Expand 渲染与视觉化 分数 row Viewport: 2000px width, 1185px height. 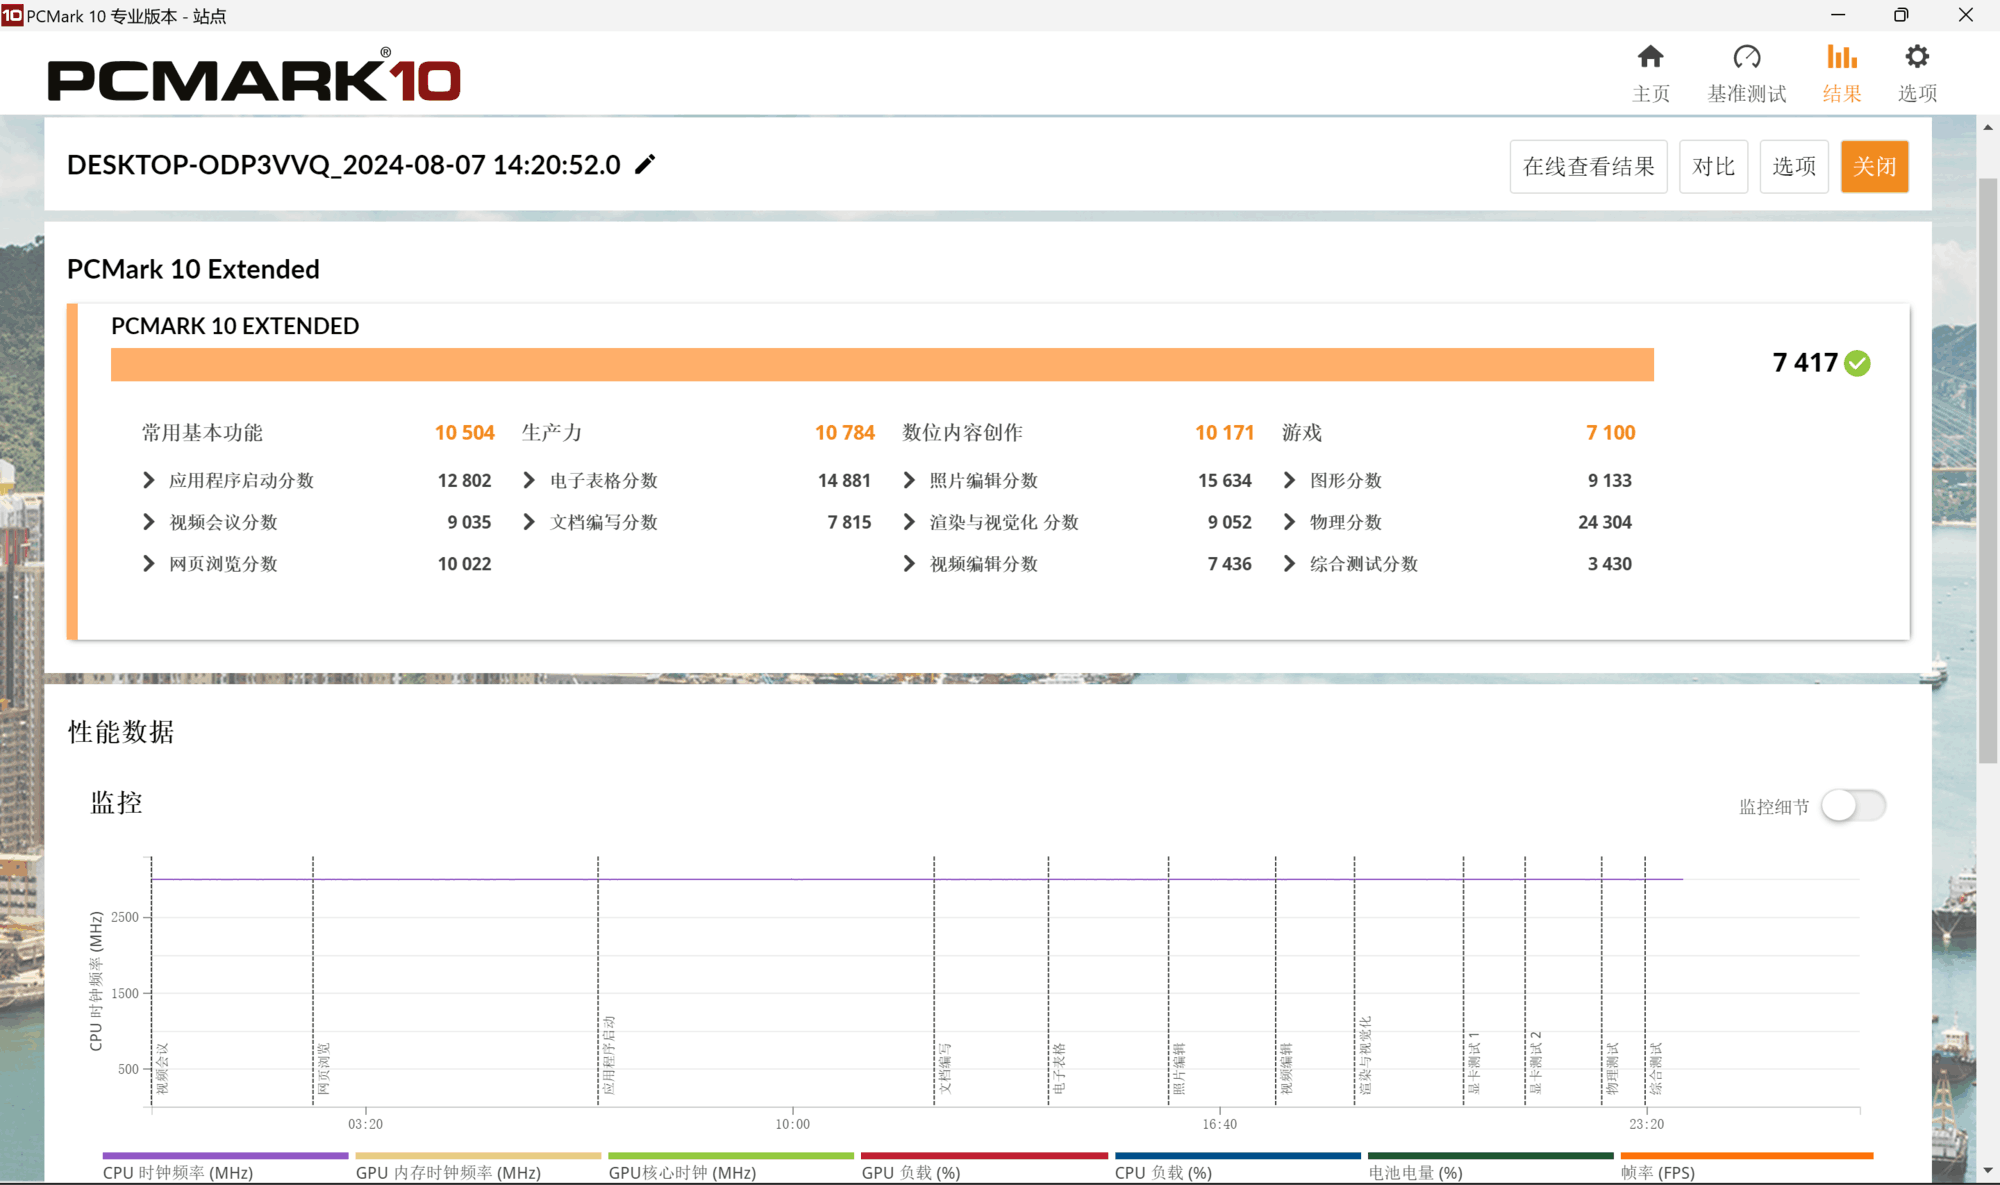pyautogui.click(x=909, y=522)
